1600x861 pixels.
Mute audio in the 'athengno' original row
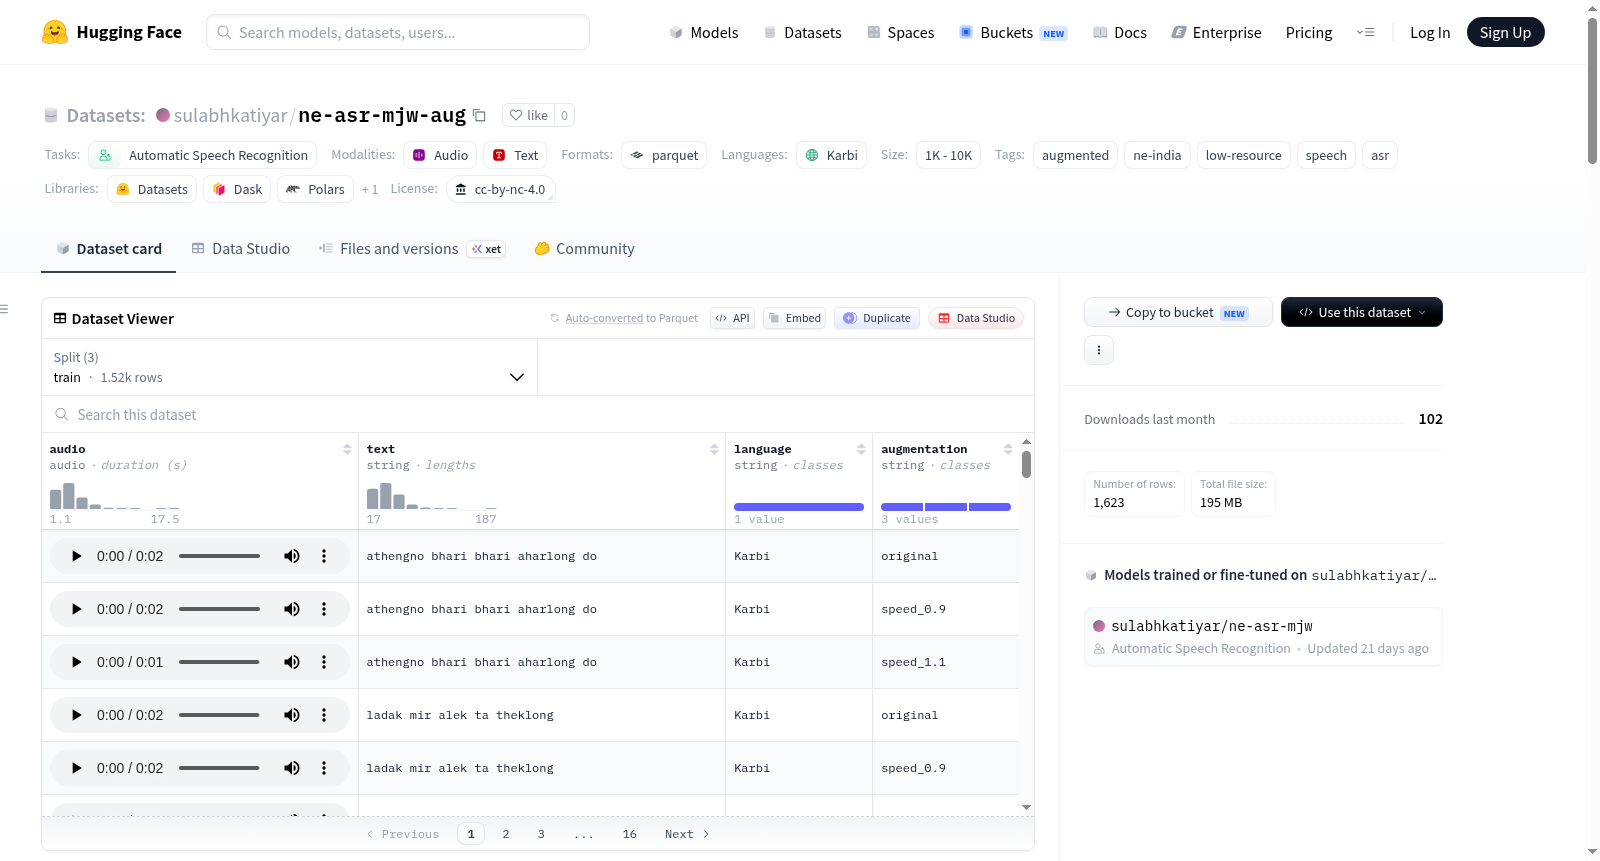pyautogui.click(x=292, y=556)
